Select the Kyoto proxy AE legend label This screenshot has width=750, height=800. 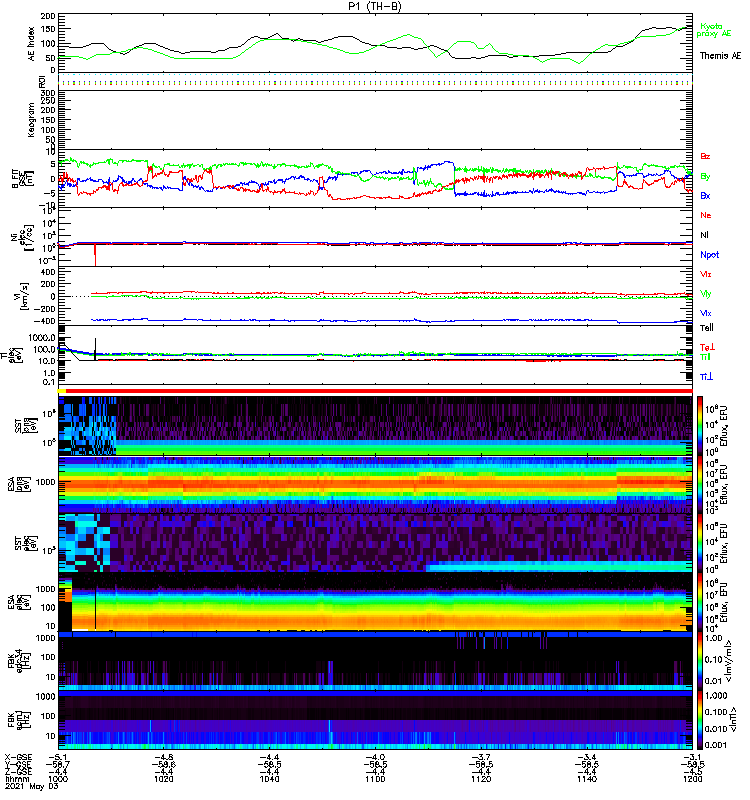click(714, 30)
